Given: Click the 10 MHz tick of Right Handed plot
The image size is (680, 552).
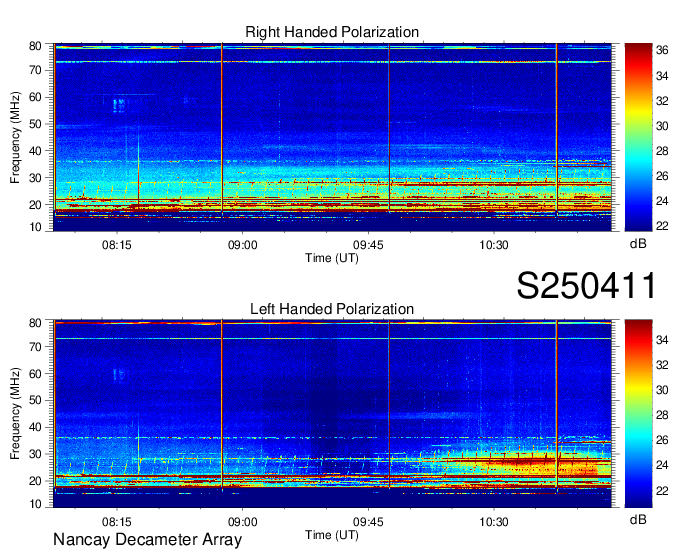Looking at the screenshot, I should click(x=35, y=227).
